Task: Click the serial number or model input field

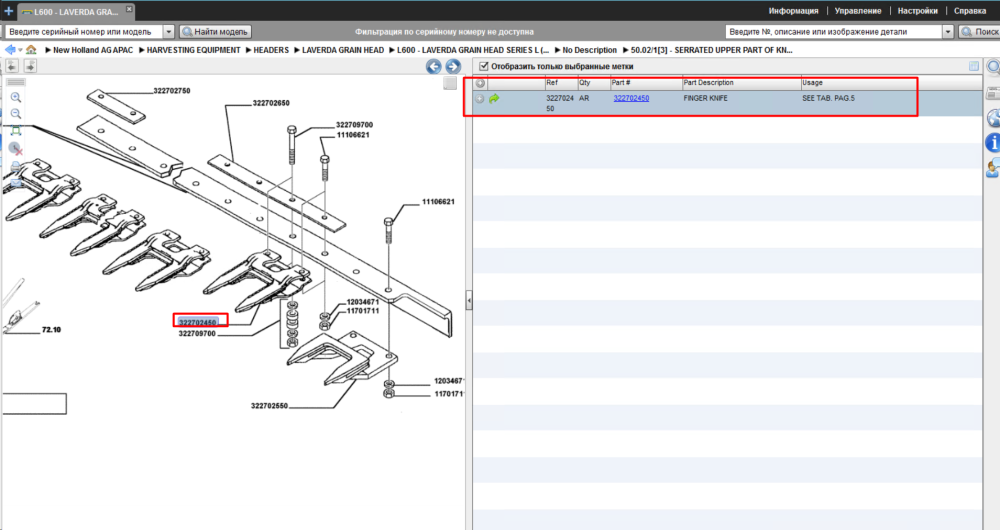Action: pyautogui.click(x=84, y=31)
